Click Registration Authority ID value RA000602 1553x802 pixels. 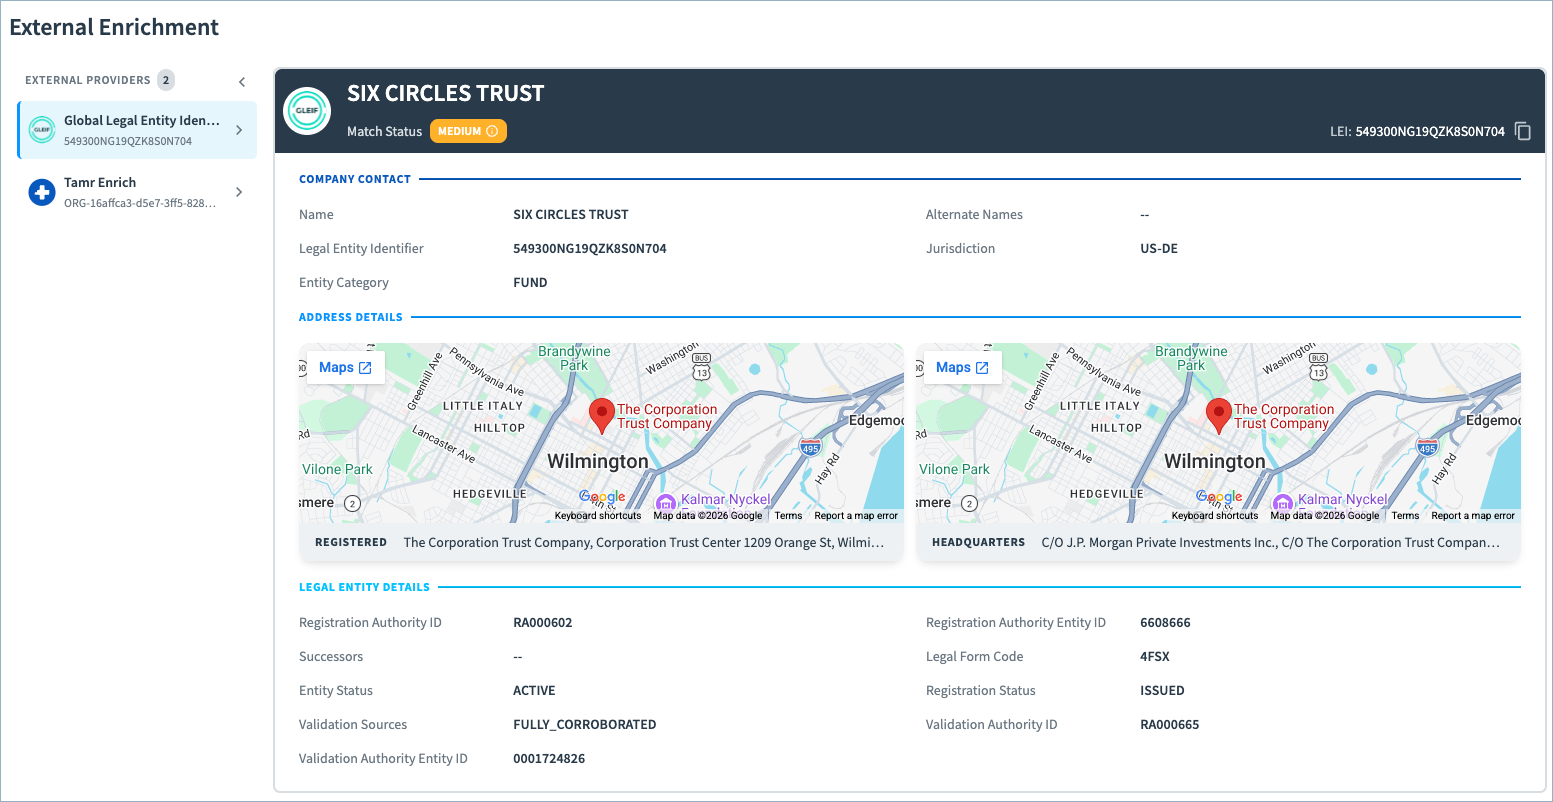click(x=543, y=622)
